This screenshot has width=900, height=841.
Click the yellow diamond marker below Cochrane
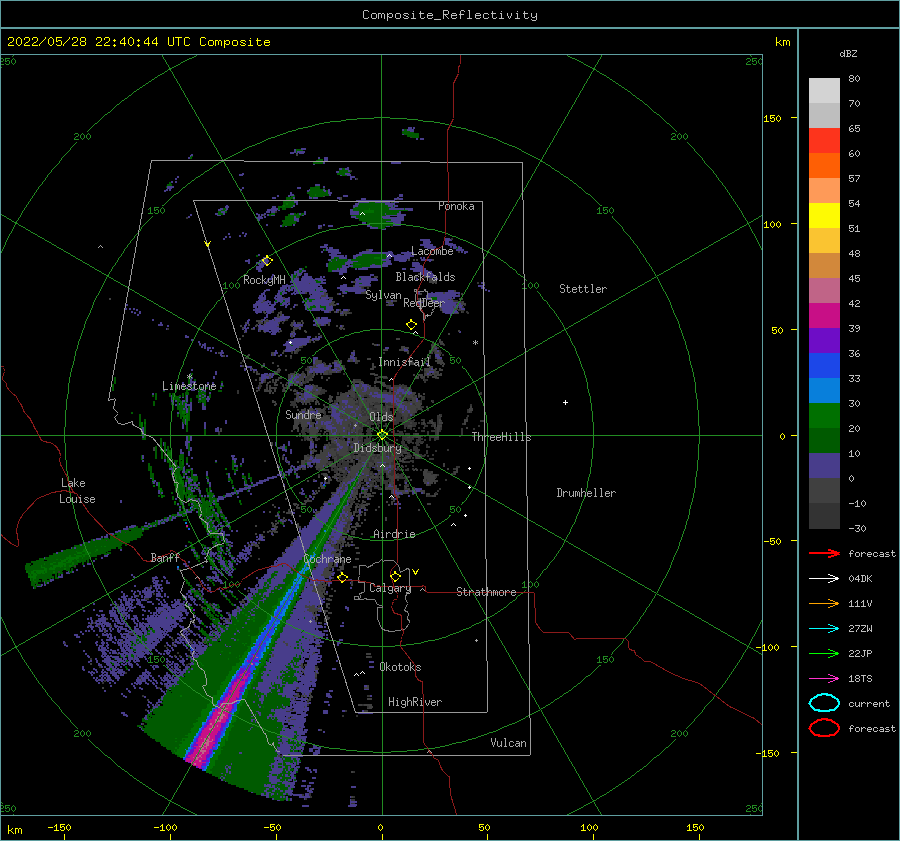tap(343, 577)
